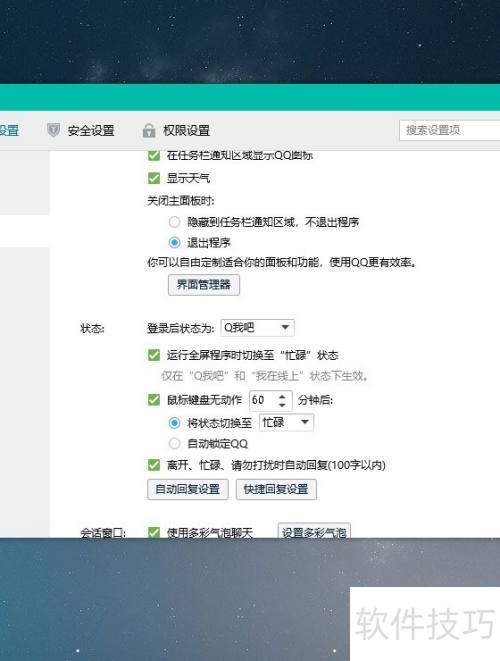Open 快捷回复设置
Viewport: 500px width, 661px height.
(x=276, y=489)
